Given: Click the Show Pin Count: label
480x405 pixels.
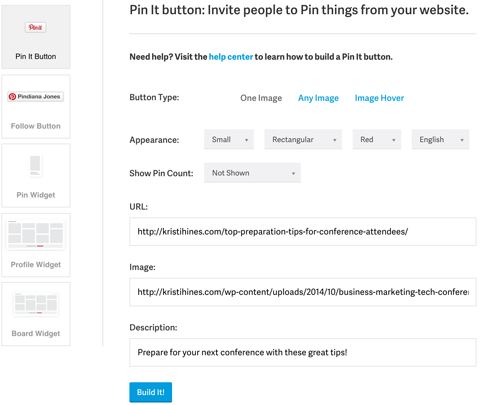Looking at the screenshot, I should [x=161, y=173].
